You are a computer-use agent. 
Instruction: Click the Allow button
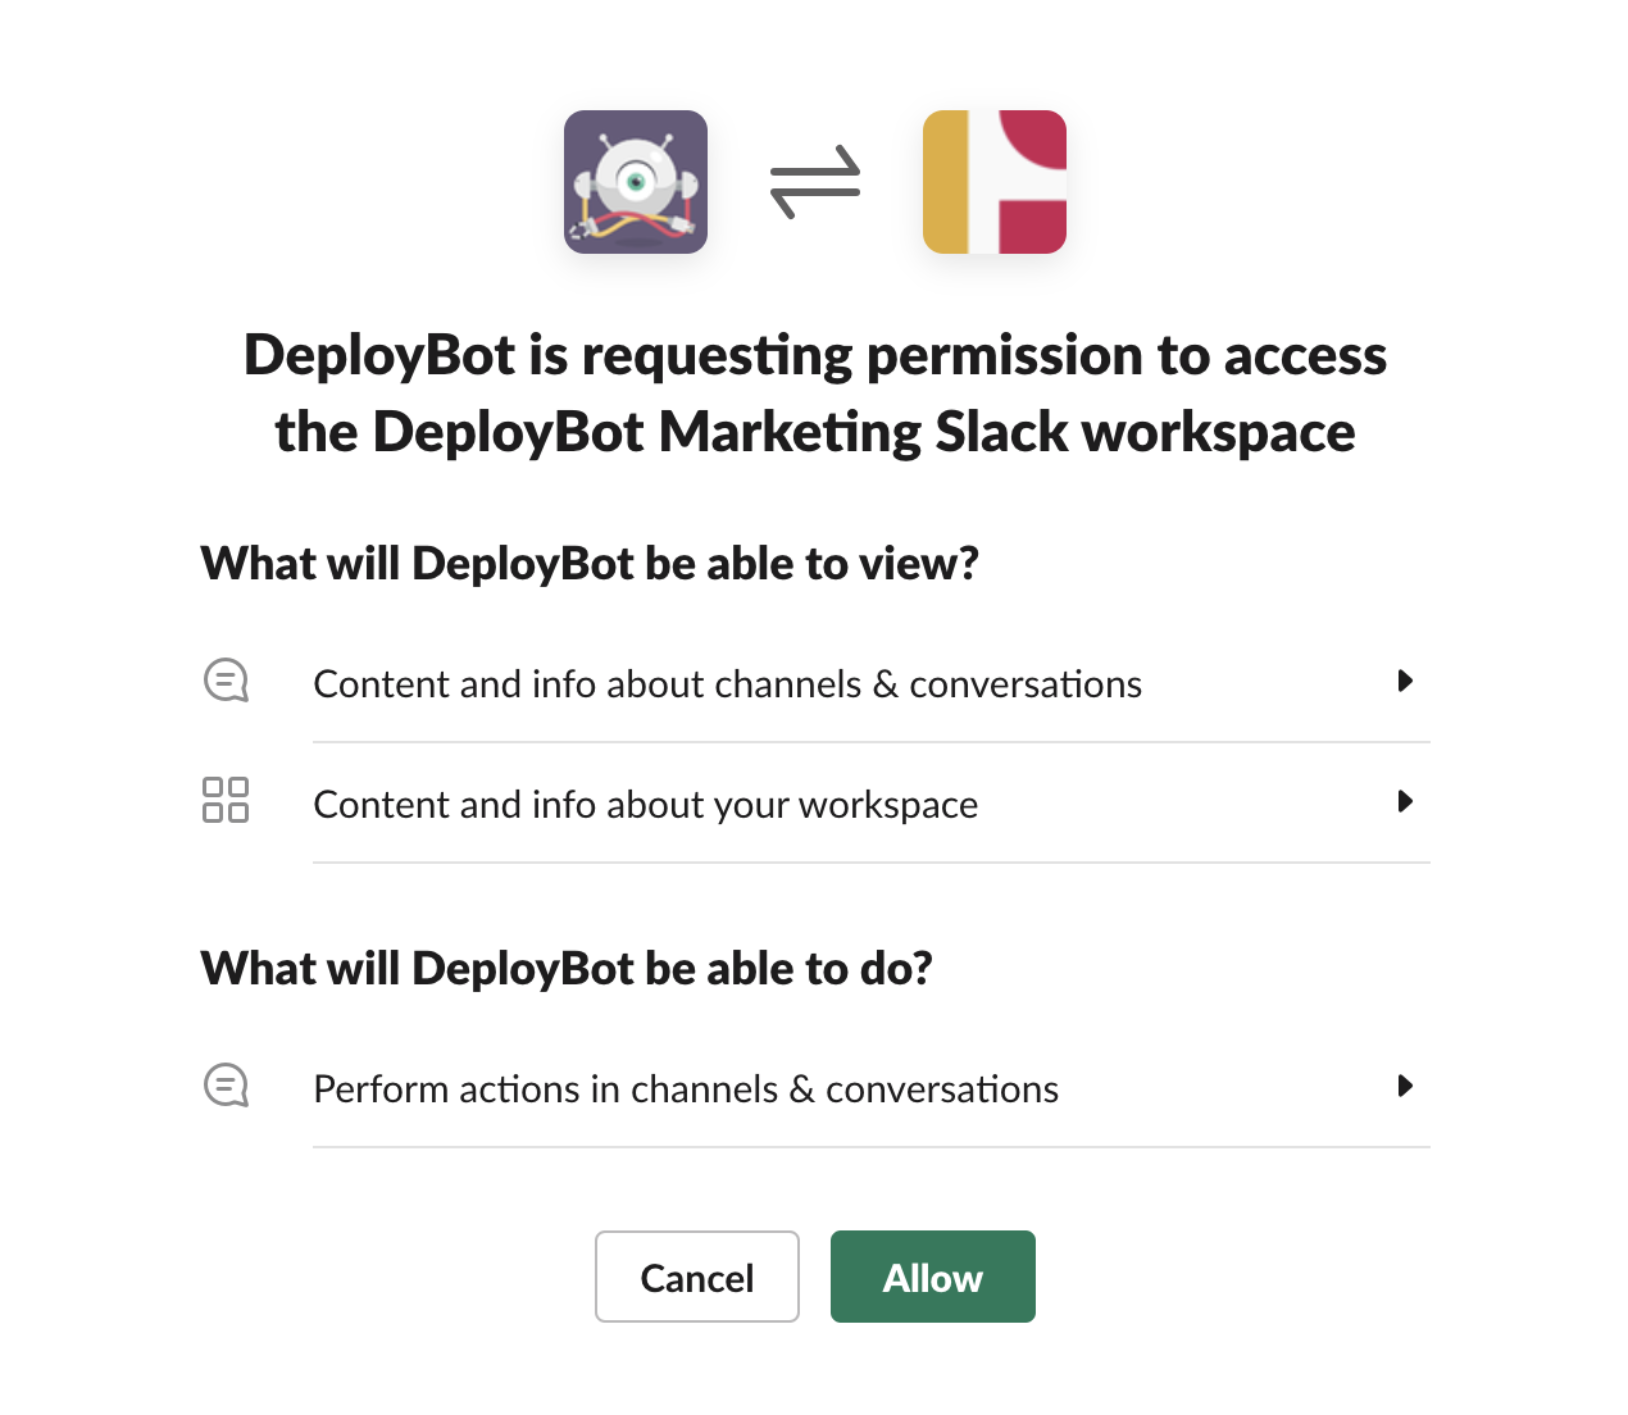[x=931, y=1276]
